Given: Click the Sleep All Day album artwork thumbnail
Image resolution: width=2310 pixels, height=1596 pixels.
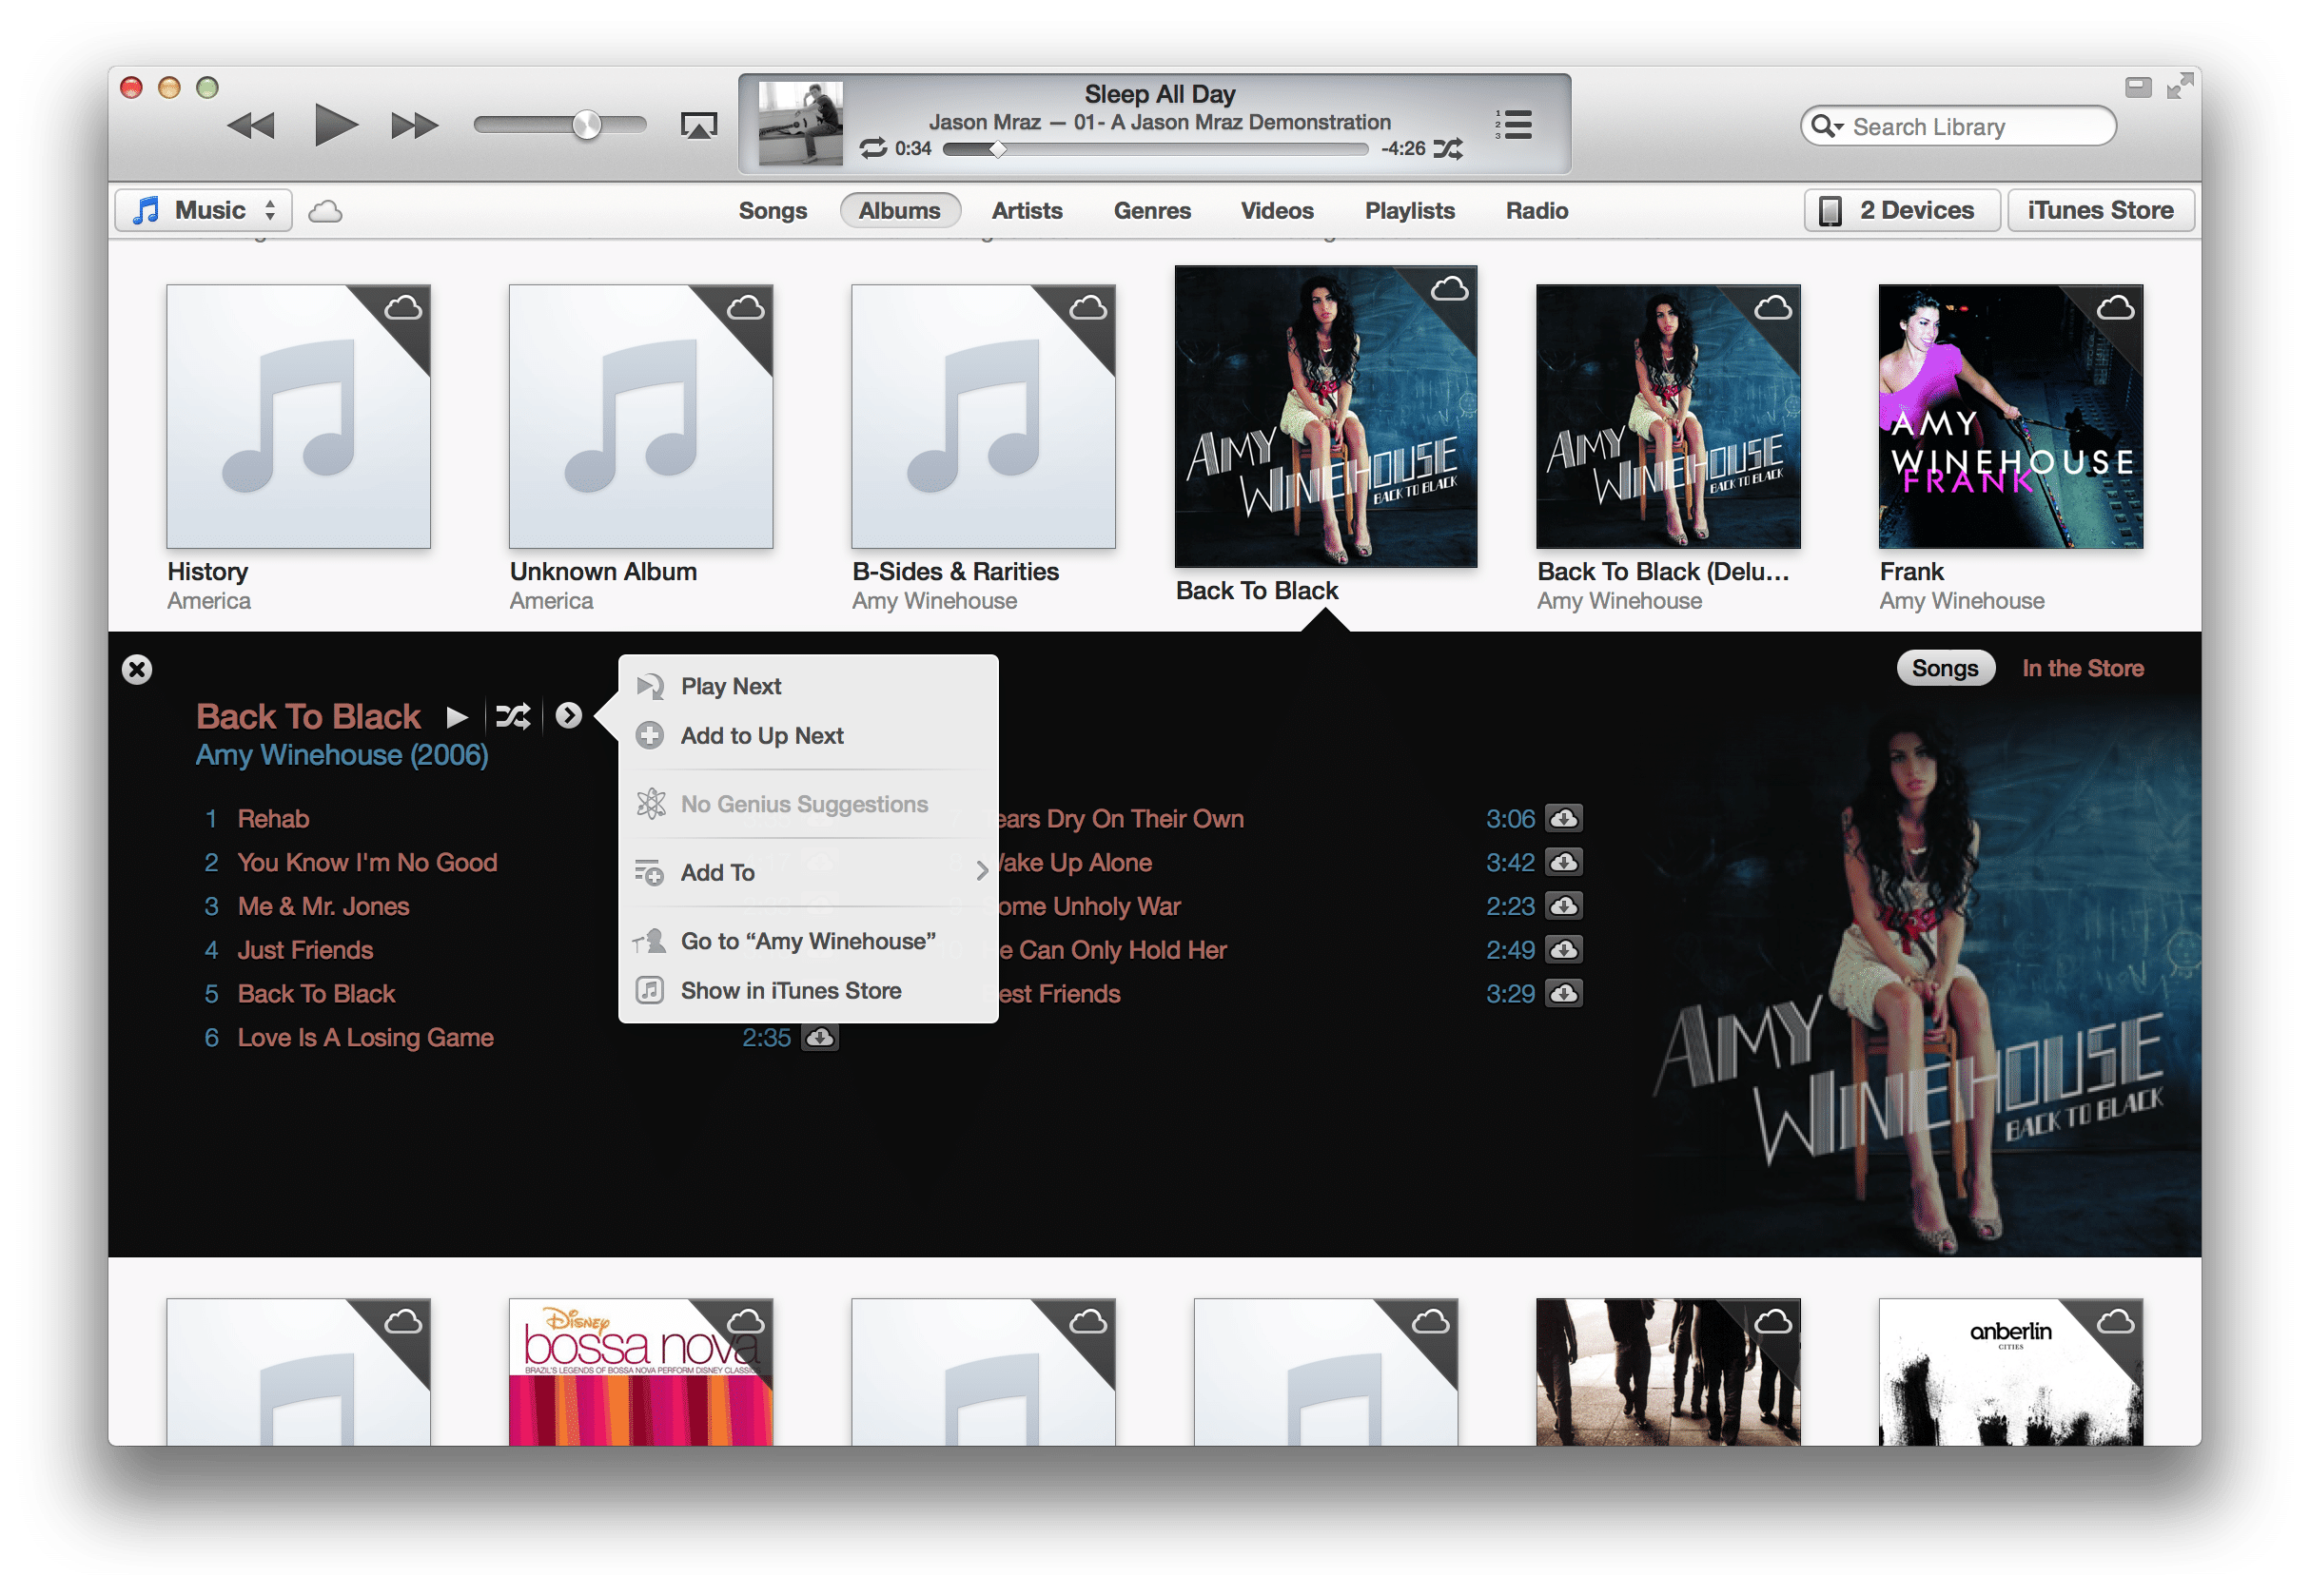Looking at the screenshot, I should tap(800, 124).
